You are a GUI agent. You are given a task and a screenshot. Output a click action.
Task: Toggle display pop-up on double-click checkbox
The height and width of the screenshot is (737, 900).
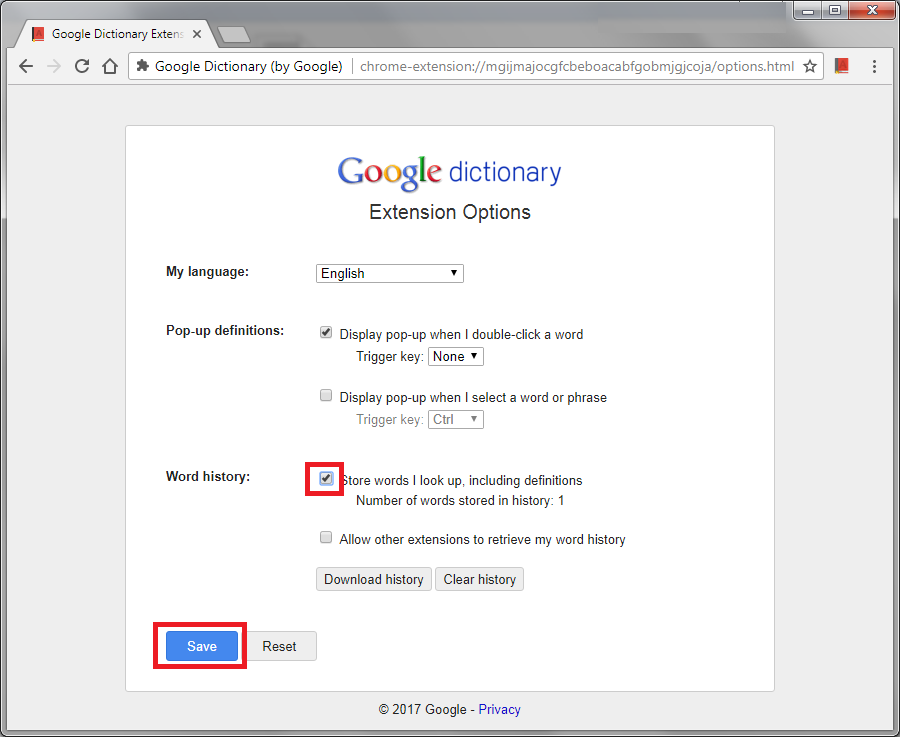(326, 333)
